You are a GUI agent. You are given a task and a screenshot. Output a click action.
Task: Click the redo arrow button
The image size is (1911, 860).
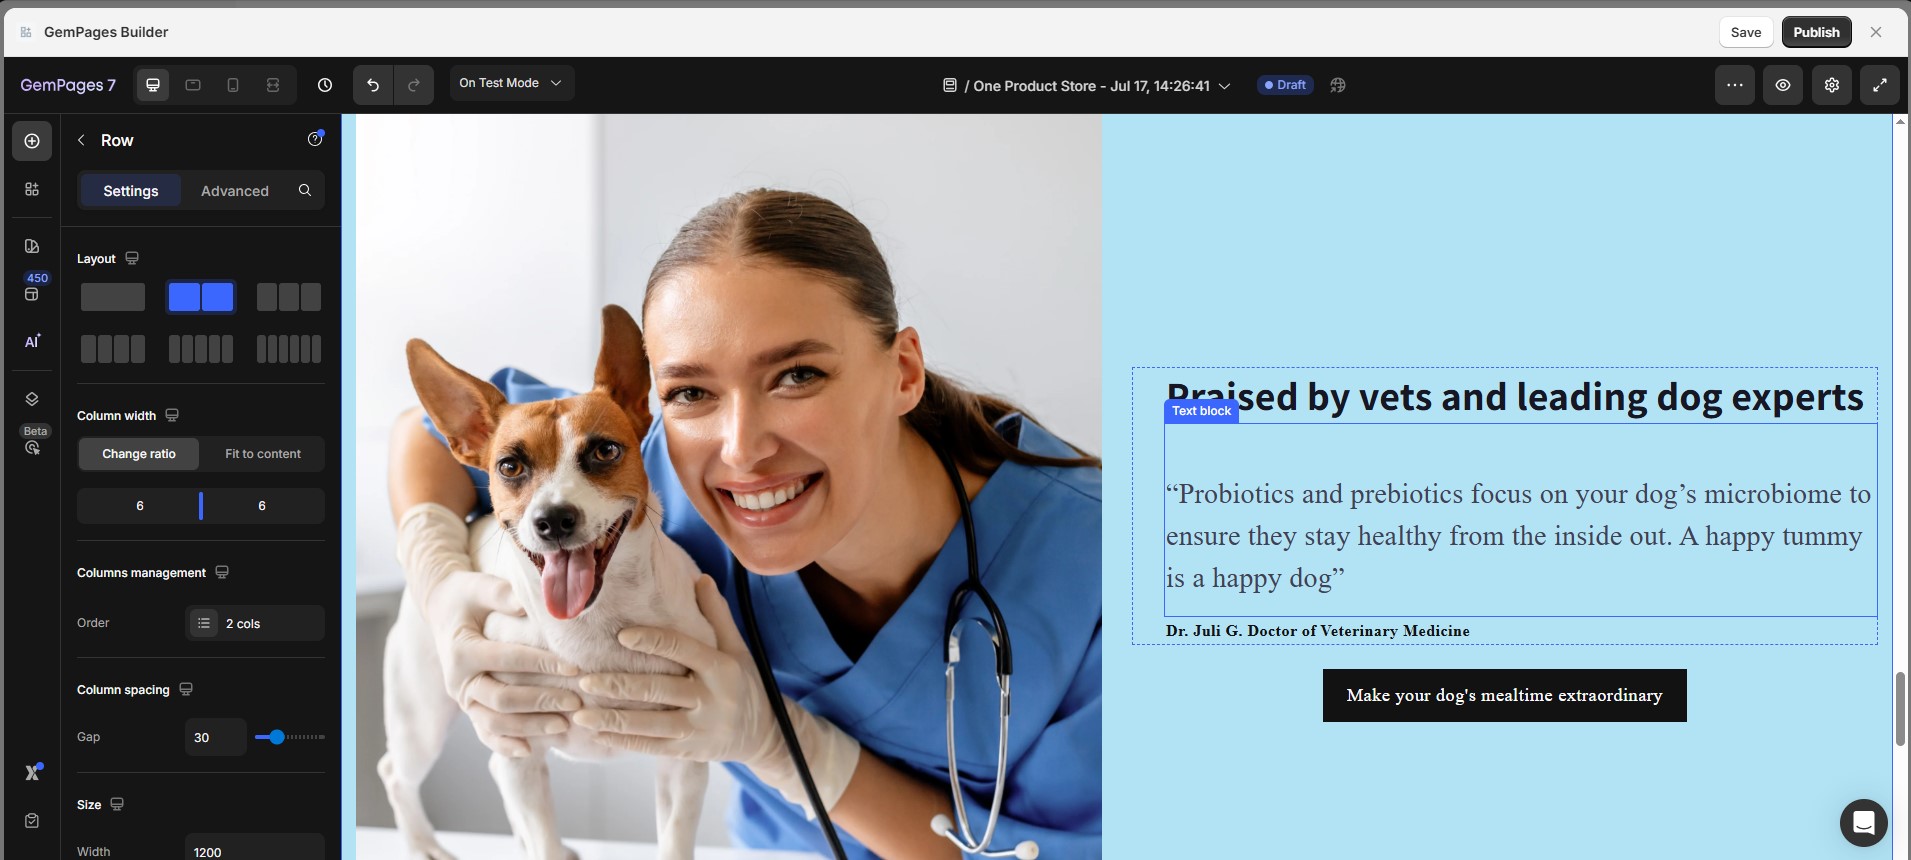(414, 85)
